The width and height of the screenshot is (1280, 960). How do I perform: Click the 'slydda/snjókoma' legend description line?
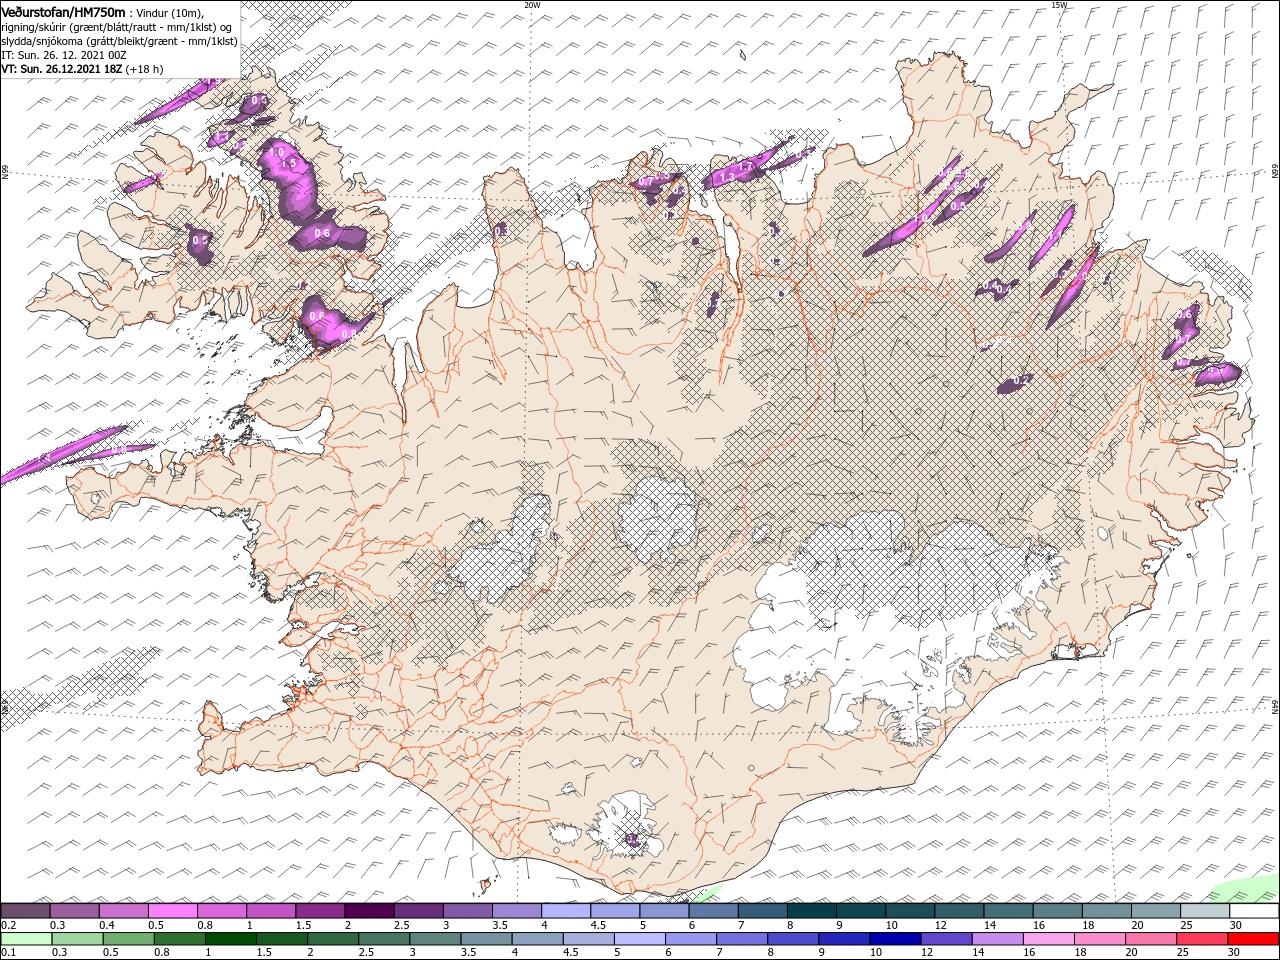tap(120, 41)
